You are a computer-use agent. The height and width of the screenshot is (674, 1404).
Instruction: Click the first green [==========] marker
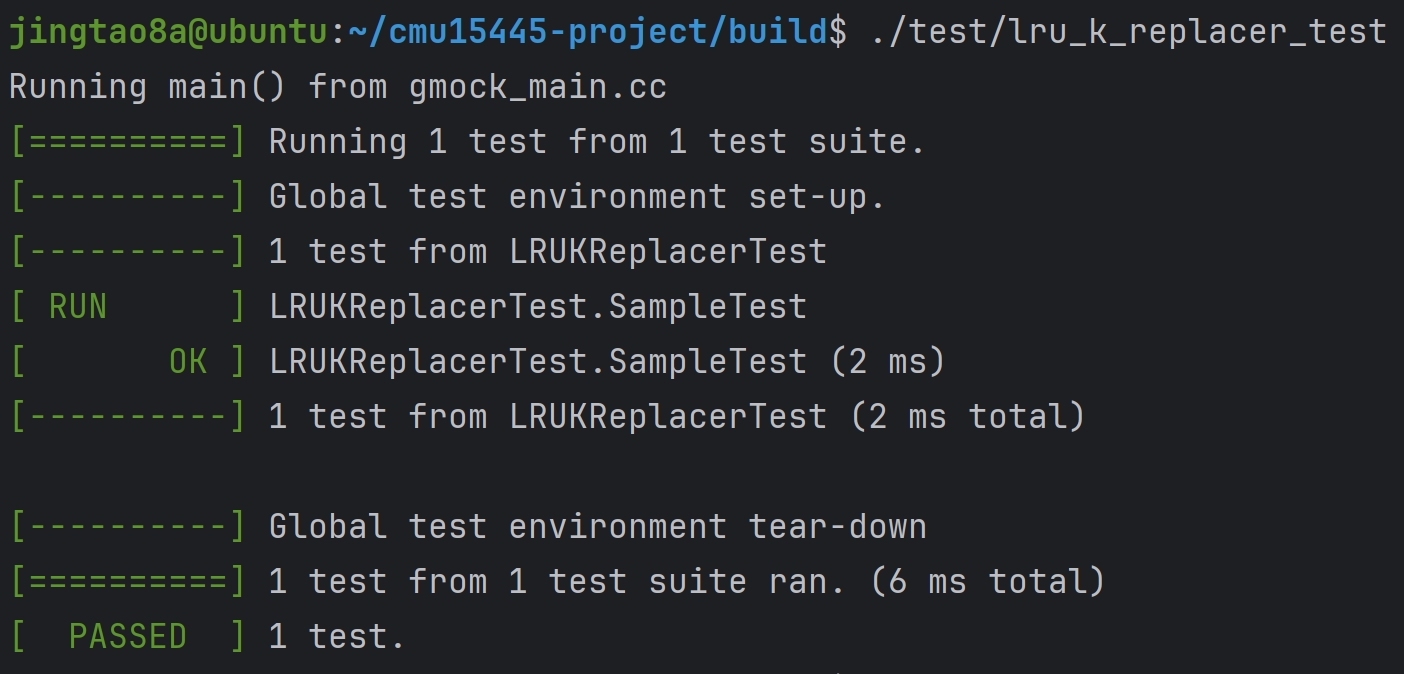[128, 142]
